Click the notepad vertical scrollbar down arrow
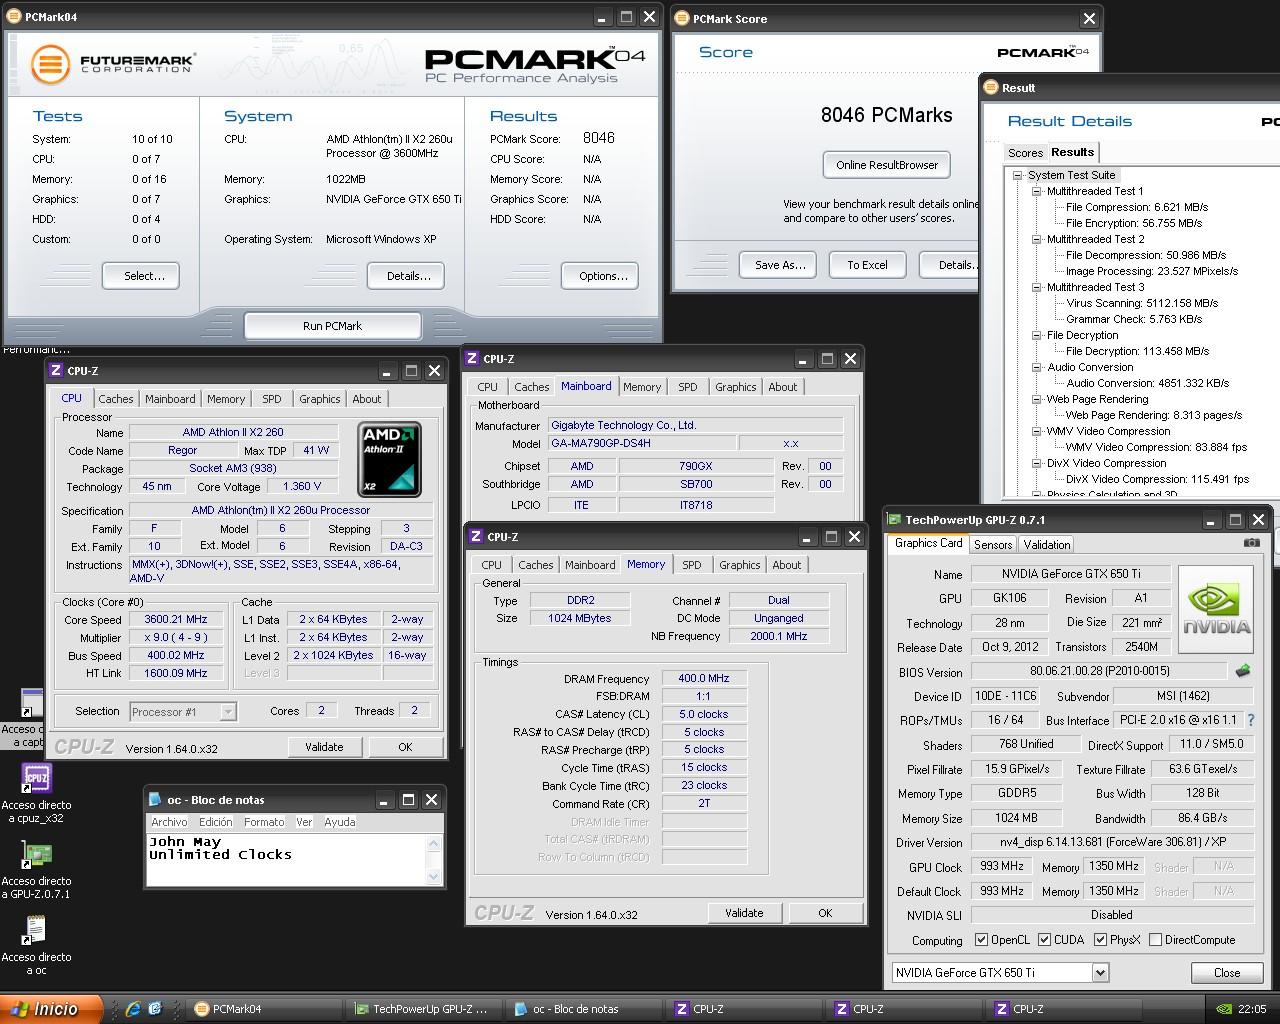This screenshot has height=1024, width=1280. coord(433,877)
